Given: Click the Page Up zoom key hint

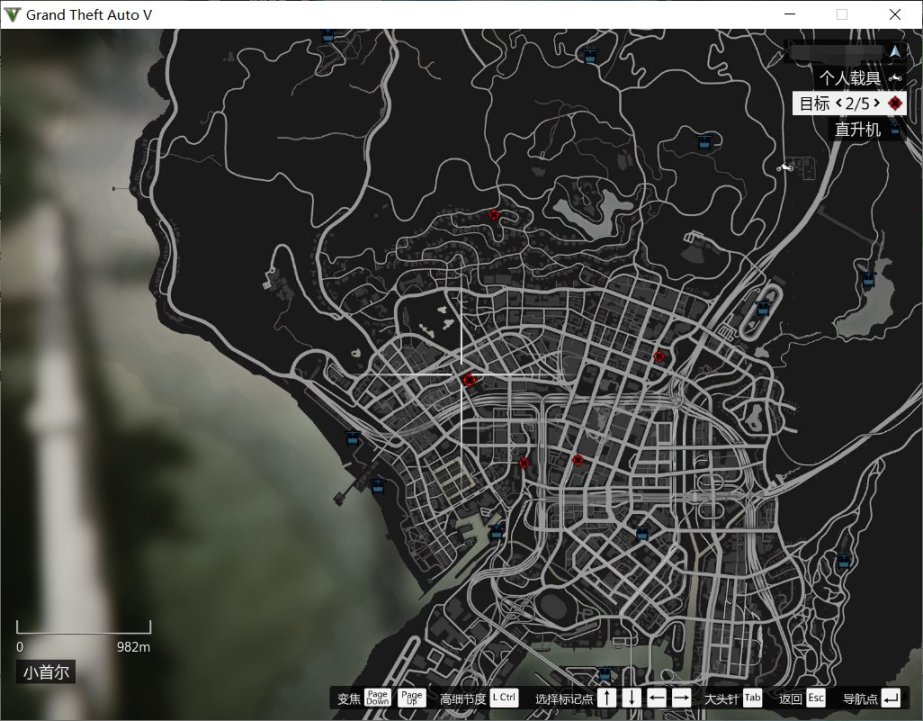Looking at the screenshot, I should pos(411,698).
